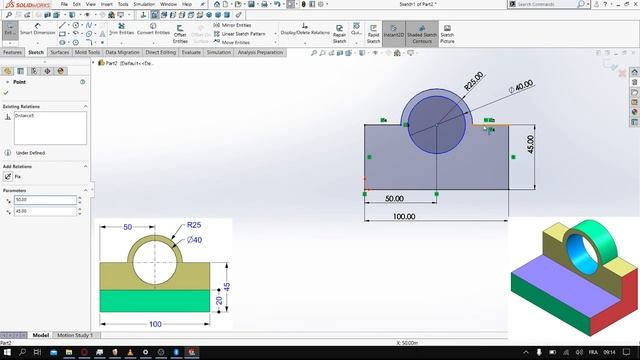Open the PropertyManager tab icon

tap(20, 71)
